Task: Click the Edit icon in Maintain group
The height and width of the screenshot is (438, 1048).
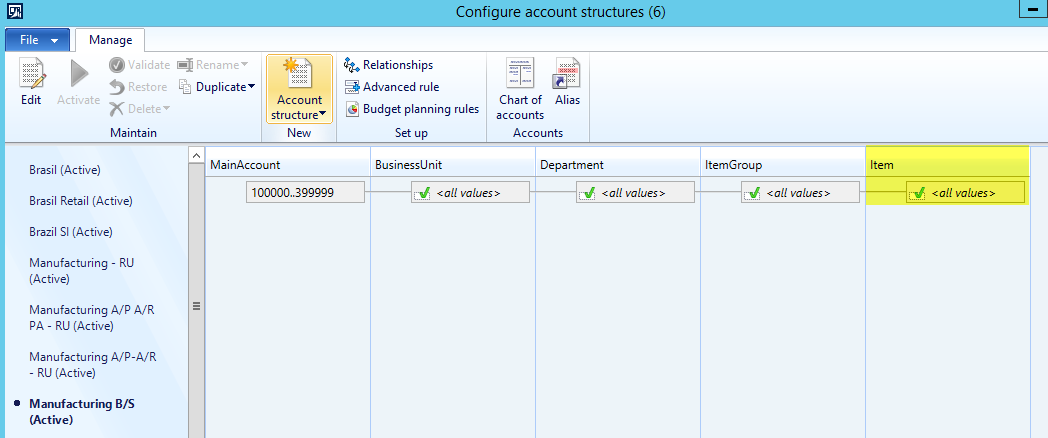Action: [x=31, y=75]
